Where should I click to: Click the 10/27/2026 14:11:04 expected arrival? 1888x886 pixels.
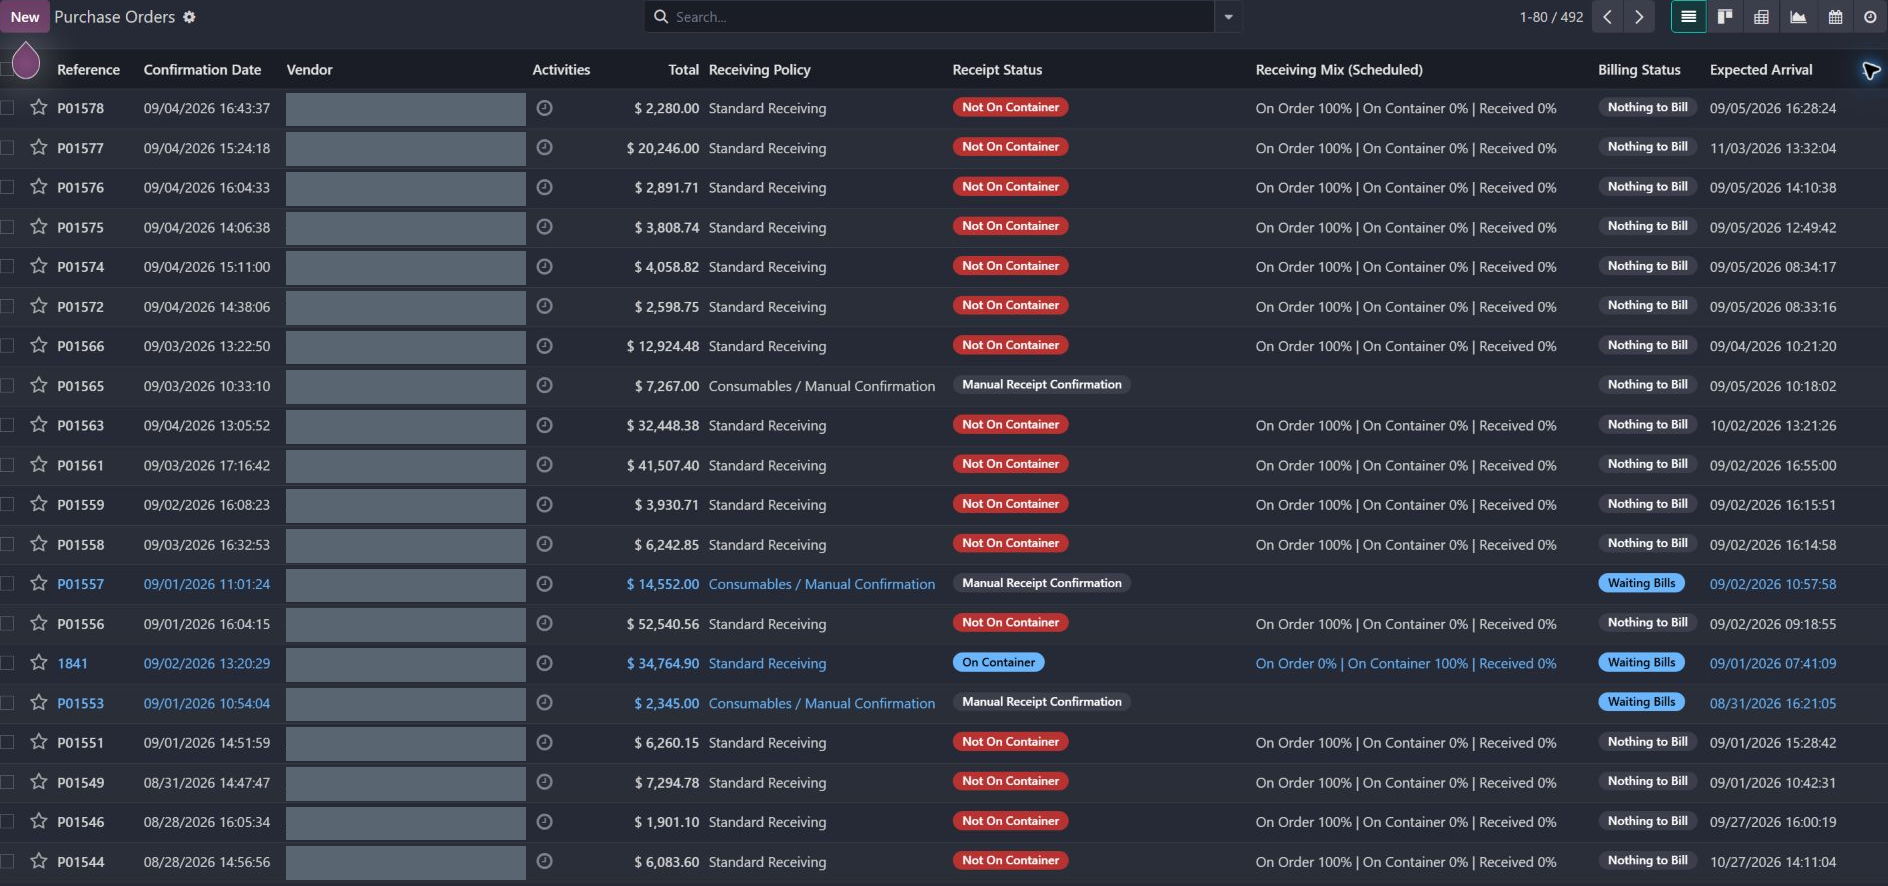1773,862
